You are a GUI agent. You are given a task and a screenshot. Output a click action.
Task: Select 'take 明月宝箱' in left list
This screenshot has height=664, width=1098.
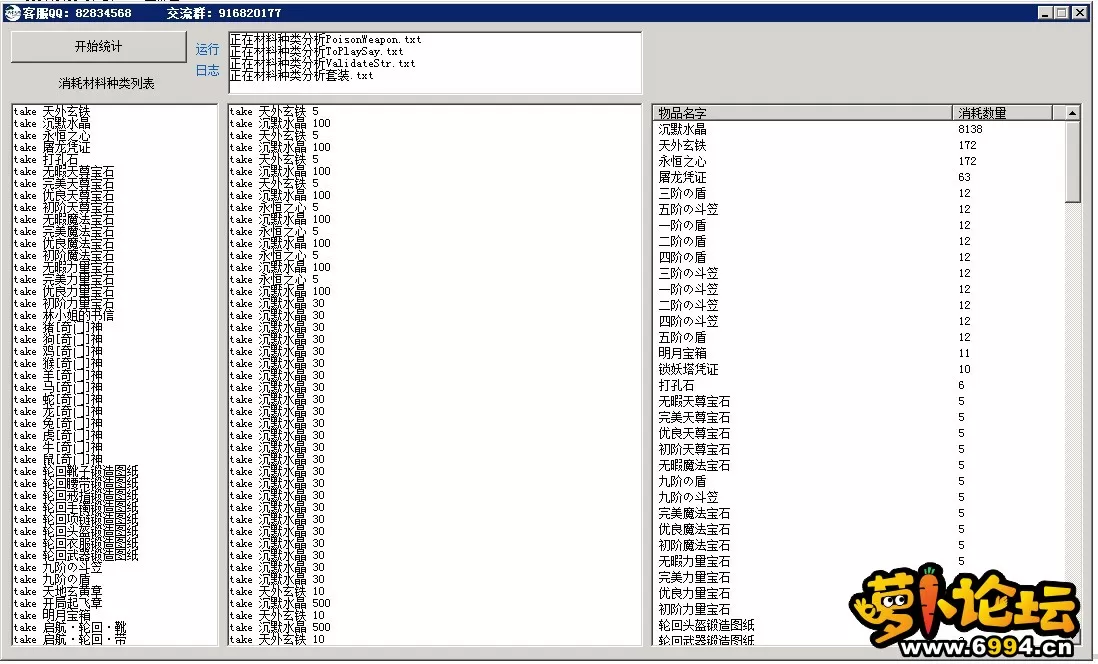click(x=52, y=616)
